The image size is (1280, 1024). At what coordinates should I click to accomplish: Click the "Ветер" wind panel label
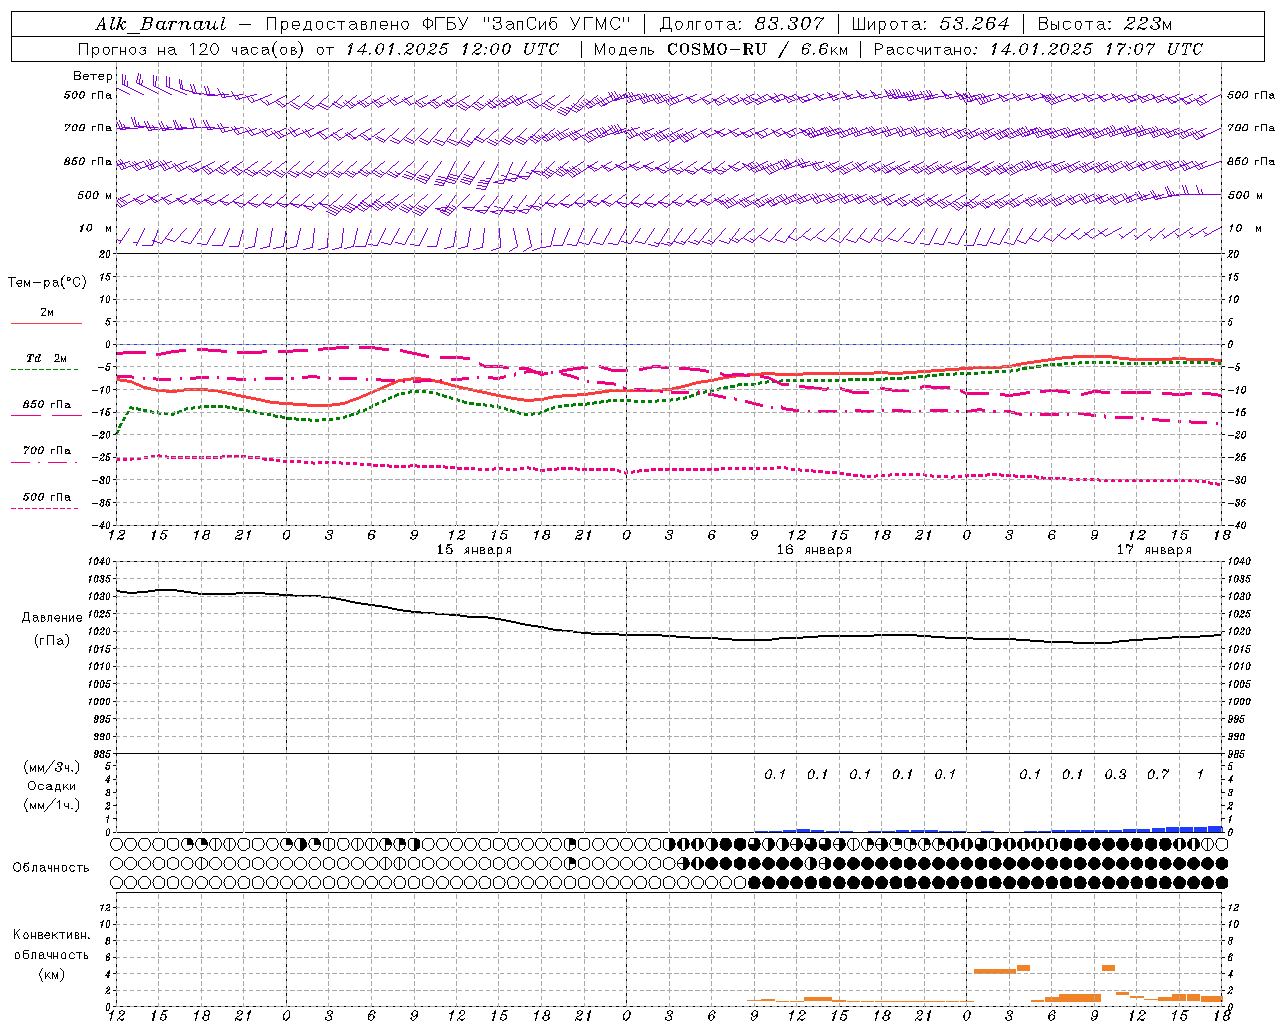click(92, 76)
